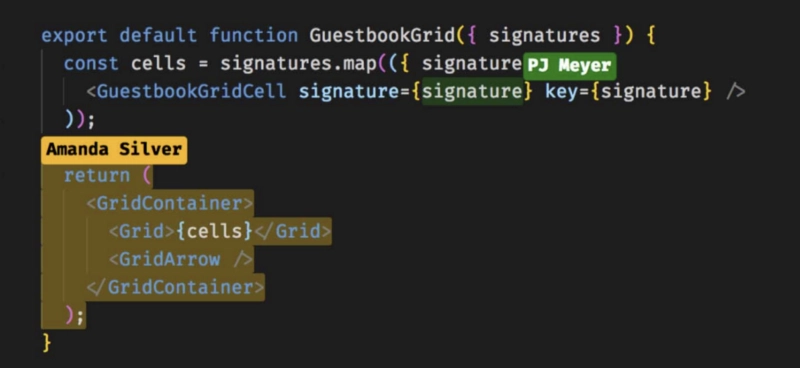Click the GuestbookGridCell component tag
The height and width of the screenshot is (368, 800).
(x=186, y=92)
